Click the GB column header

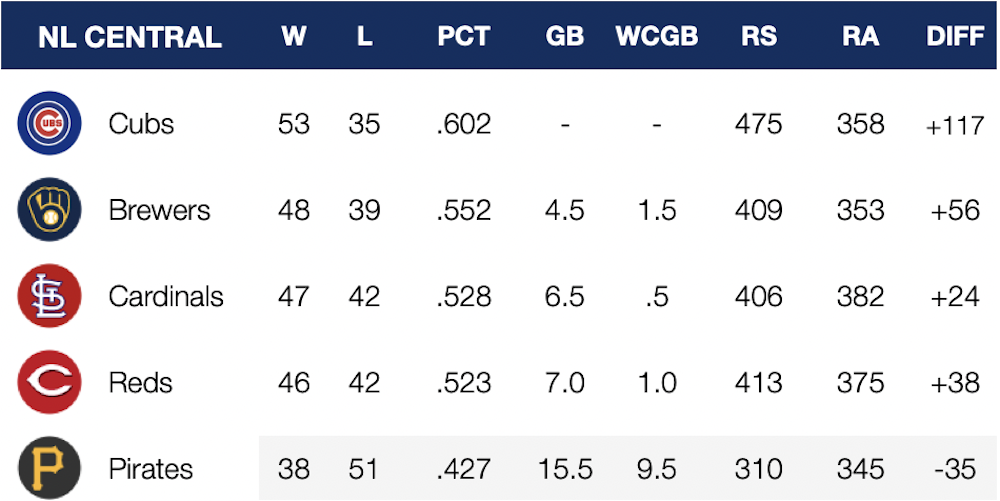(x=564, y=37)
